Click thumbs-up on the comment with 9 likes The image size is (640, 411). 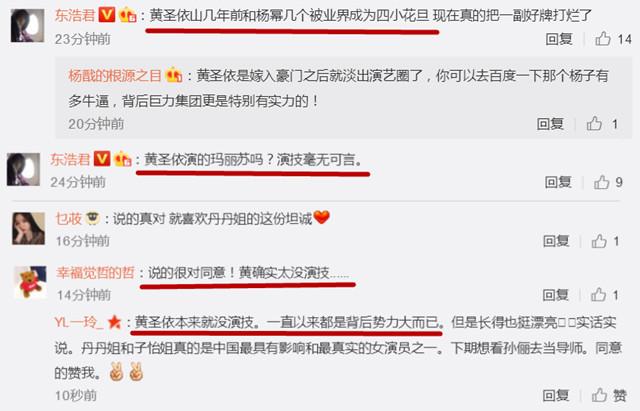(x=602, y=182)
